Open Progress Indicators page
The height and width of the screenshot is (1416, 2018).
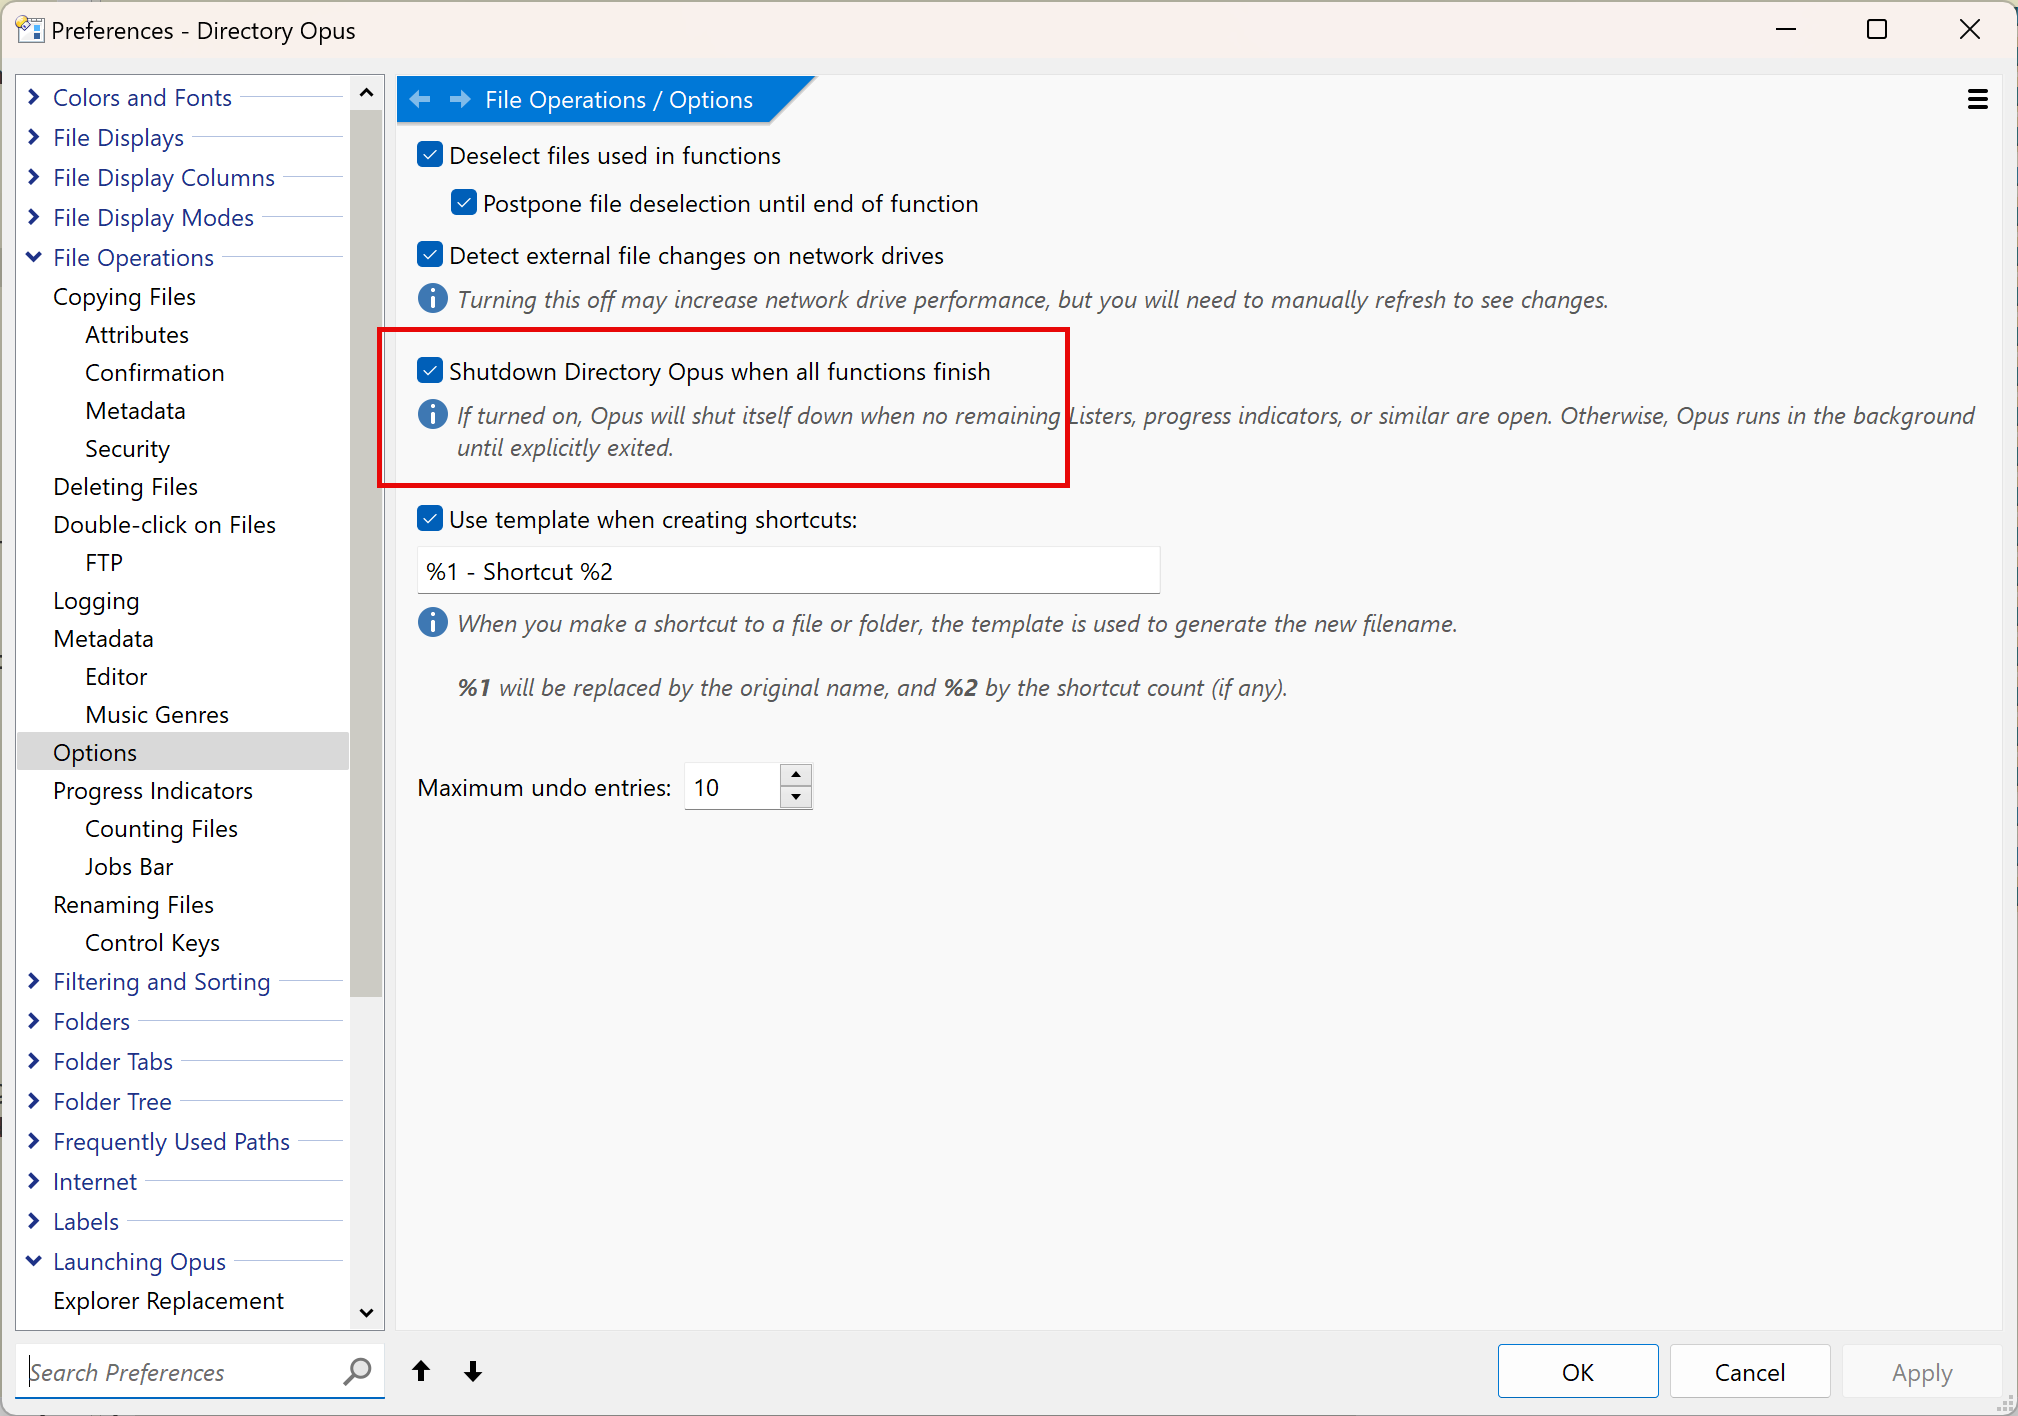coord(153,791)
